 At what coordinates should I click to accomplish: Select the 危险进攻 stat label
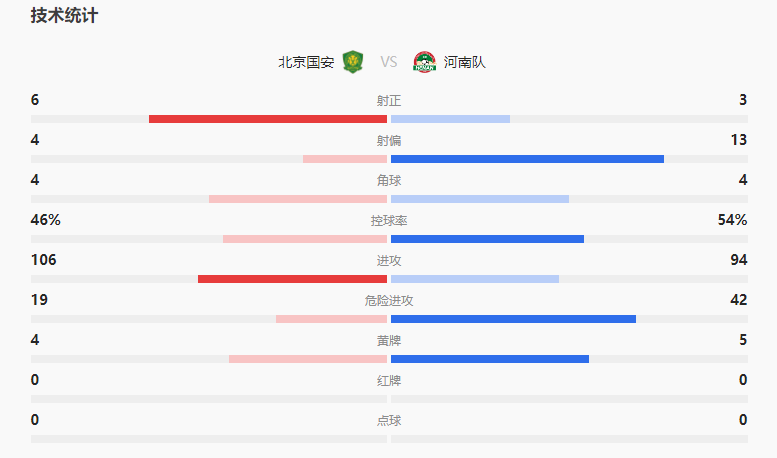point(389,301)
